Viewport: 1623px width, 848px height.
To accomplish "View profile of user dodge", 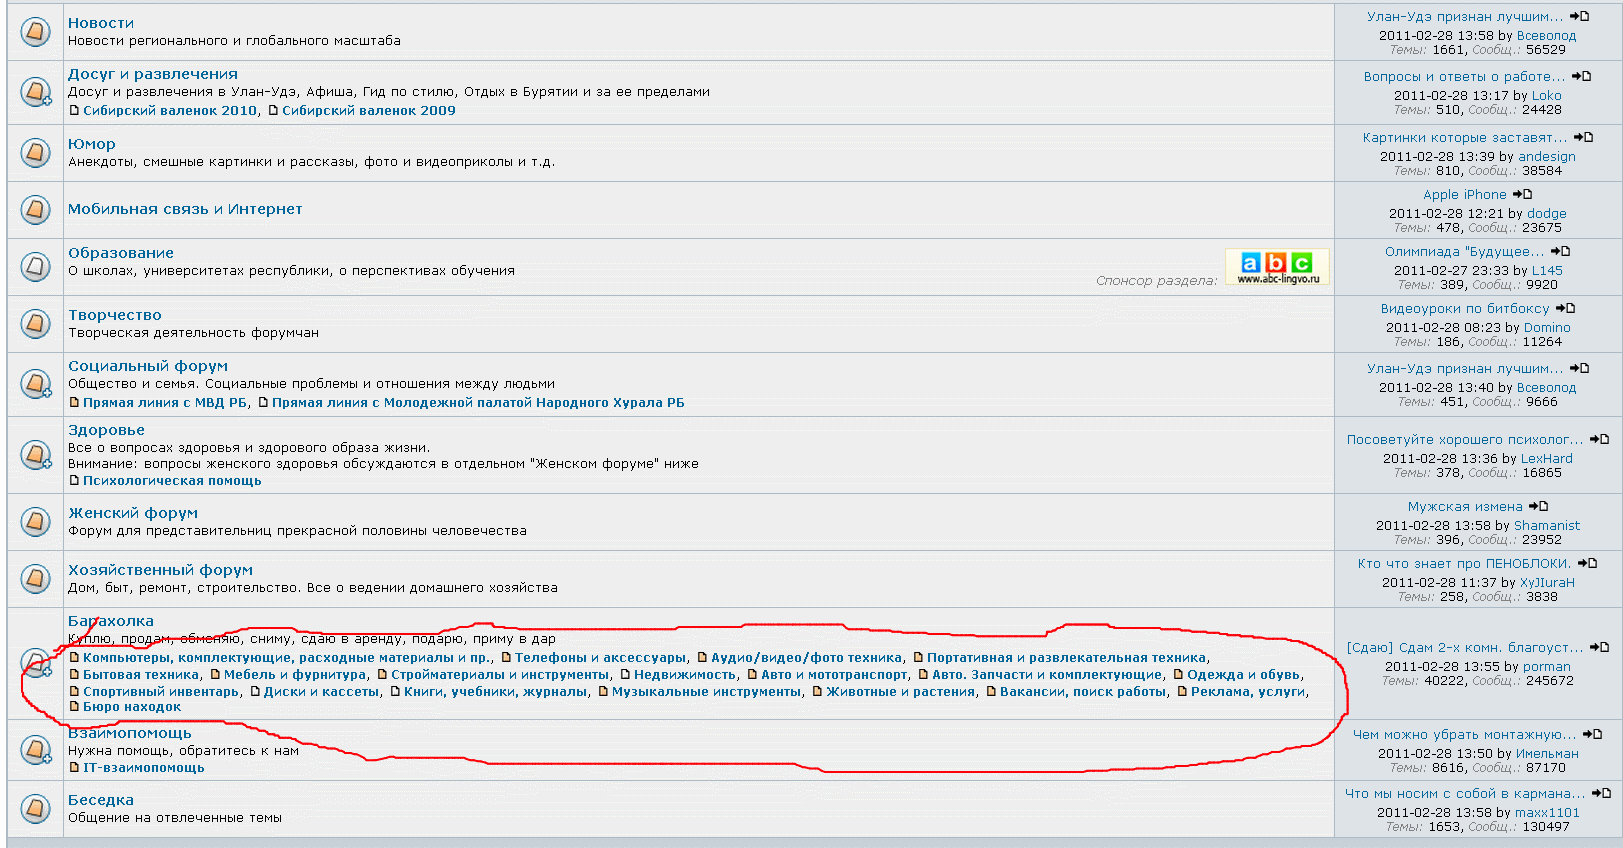I will (x=1547, y=214).
